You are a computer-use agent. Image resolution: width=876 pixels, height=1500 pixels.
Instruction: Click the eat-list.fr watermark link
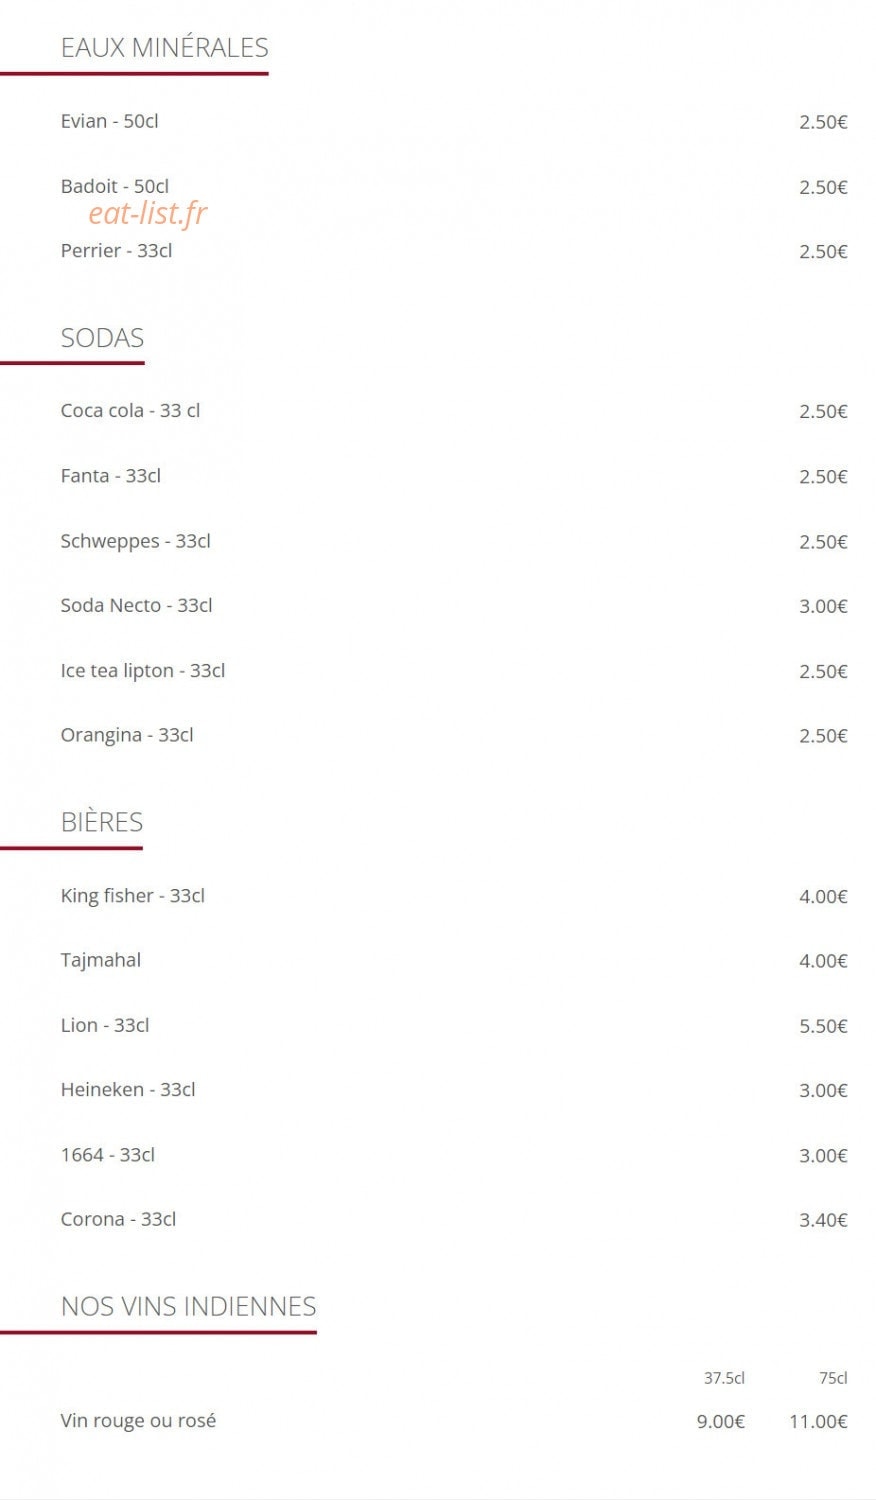click(148, 213)
